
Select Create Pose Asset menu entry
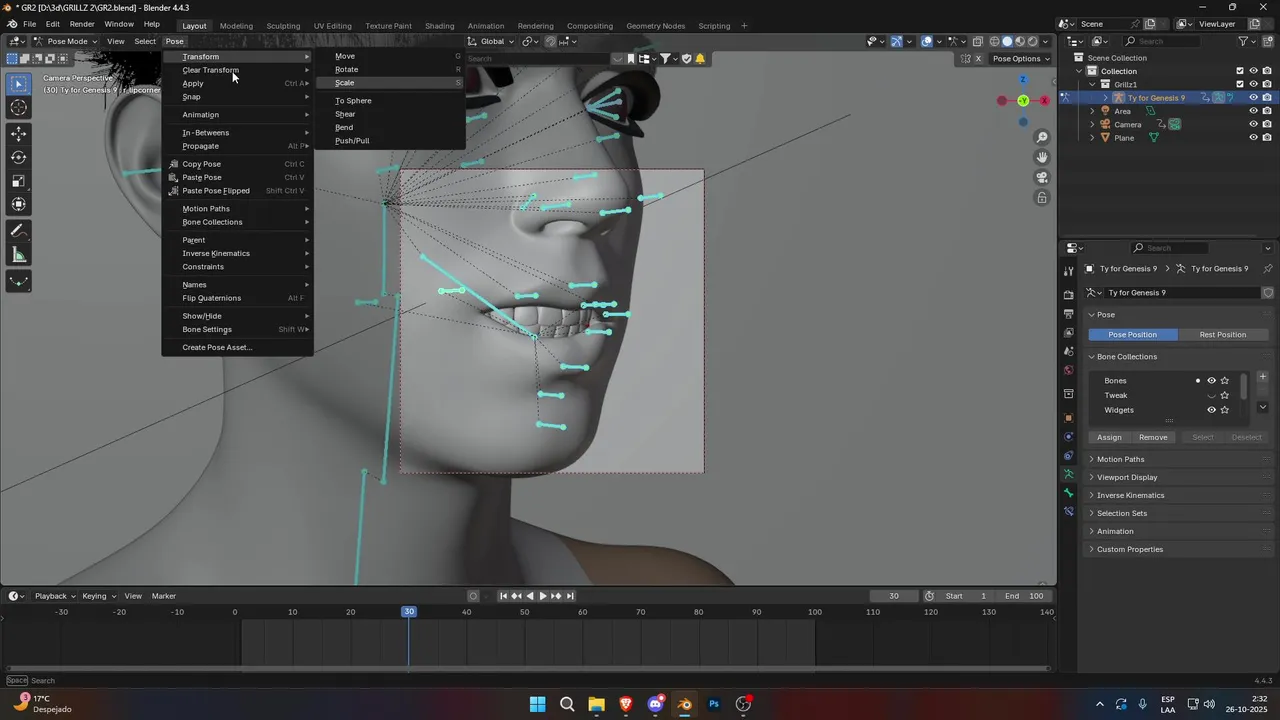click(238, 347)
